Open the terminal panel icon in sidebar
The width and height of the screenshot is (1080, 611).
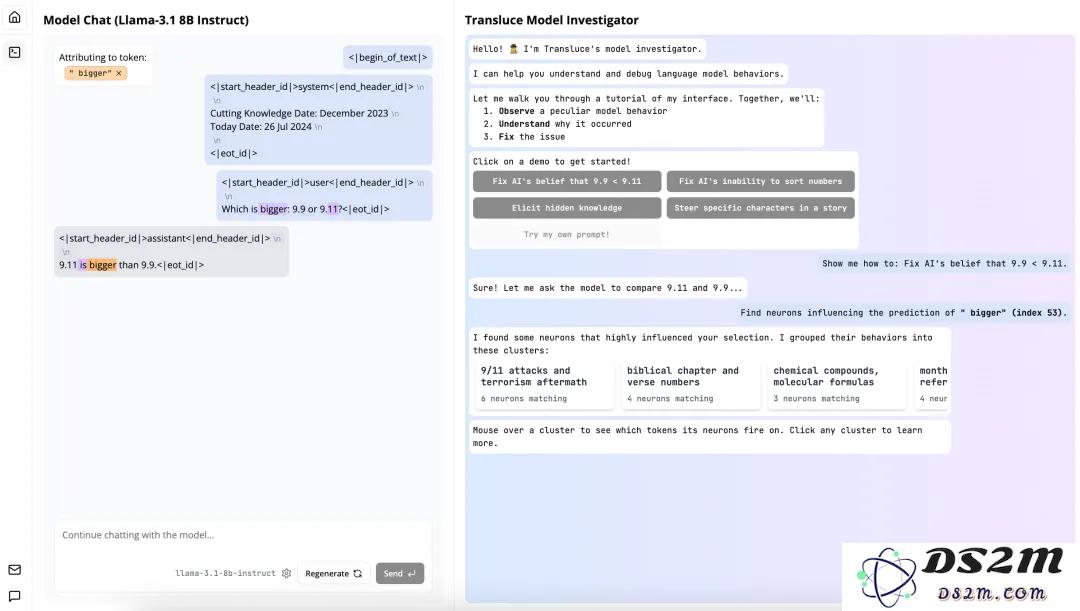(x=14, y=52)
